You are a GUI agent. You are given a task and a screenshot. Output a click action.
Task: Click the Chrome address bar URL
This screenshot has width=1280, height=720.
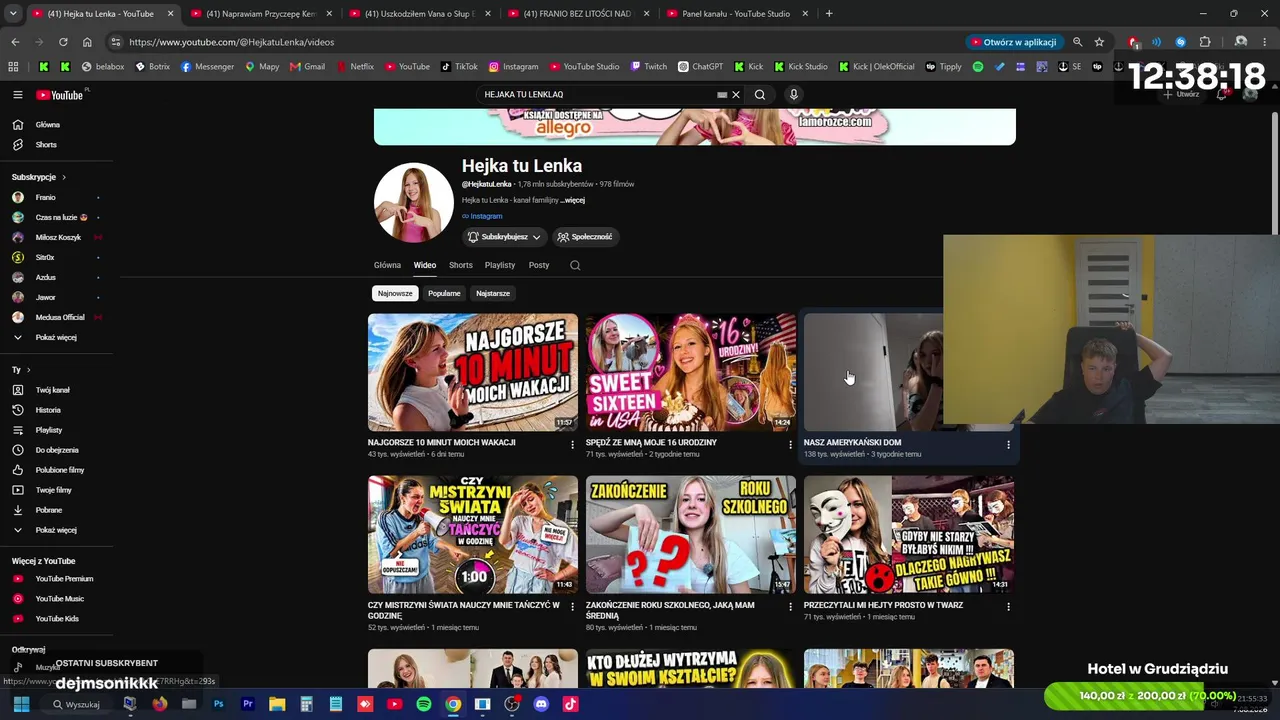(x=232, y=42)
